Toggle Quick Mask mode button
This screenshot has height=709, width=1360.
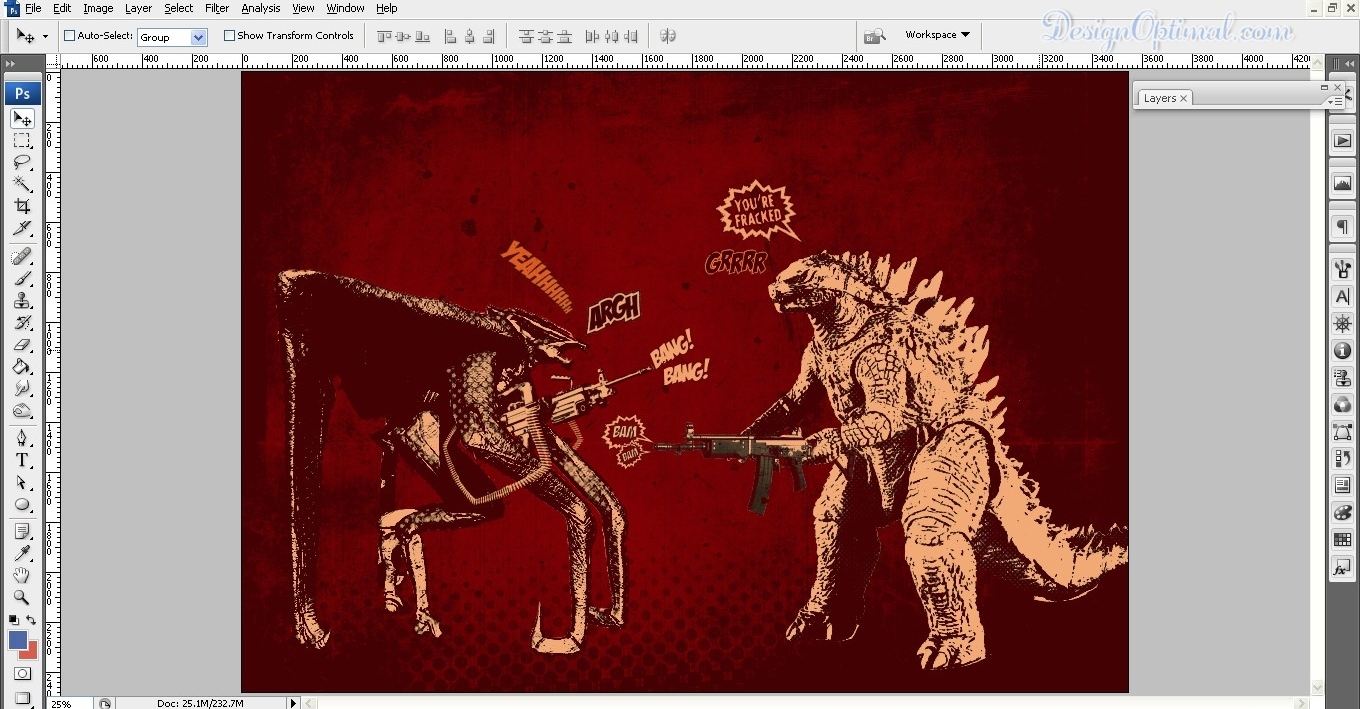click(22, 675)
